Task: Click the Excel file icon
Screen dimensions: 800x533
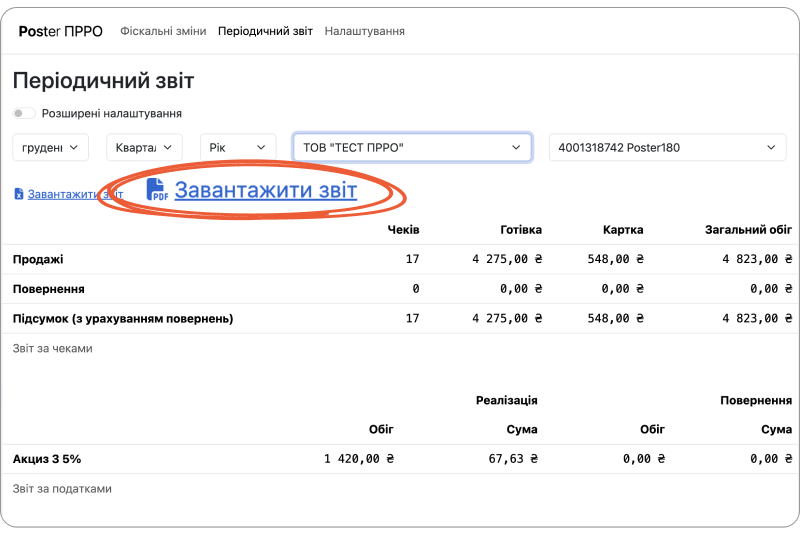Action: (x=18, y=194)
